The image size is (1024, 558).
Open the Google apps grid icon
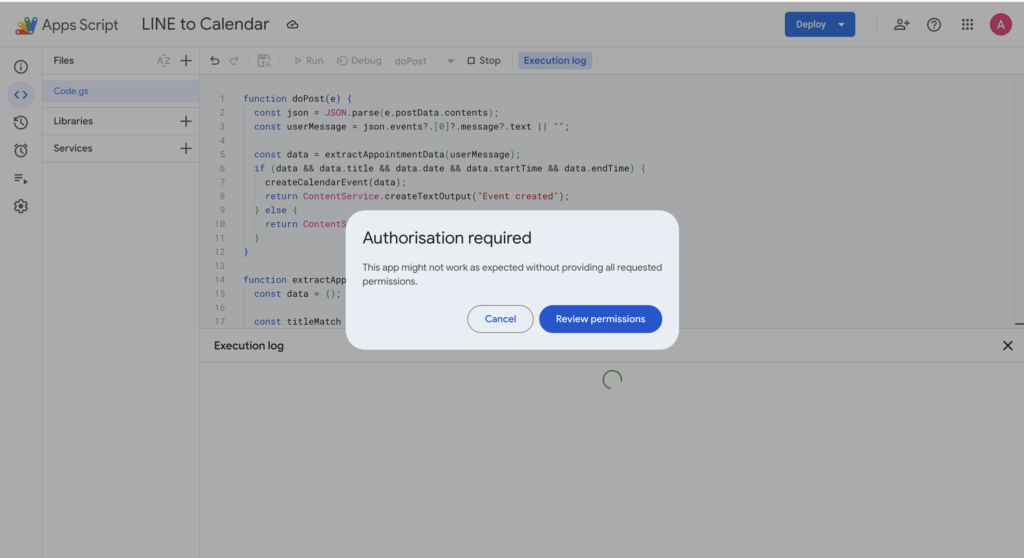tap(967, 25)
